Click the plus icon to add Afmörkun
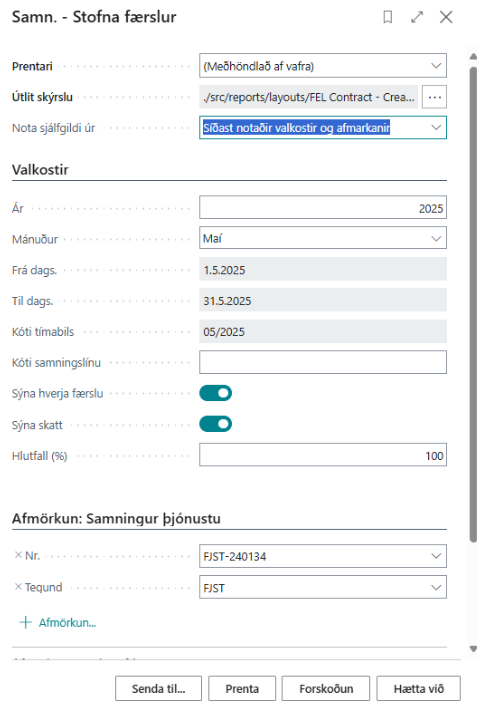Screen dimensions: 478x718 click(x=26, y=622)
